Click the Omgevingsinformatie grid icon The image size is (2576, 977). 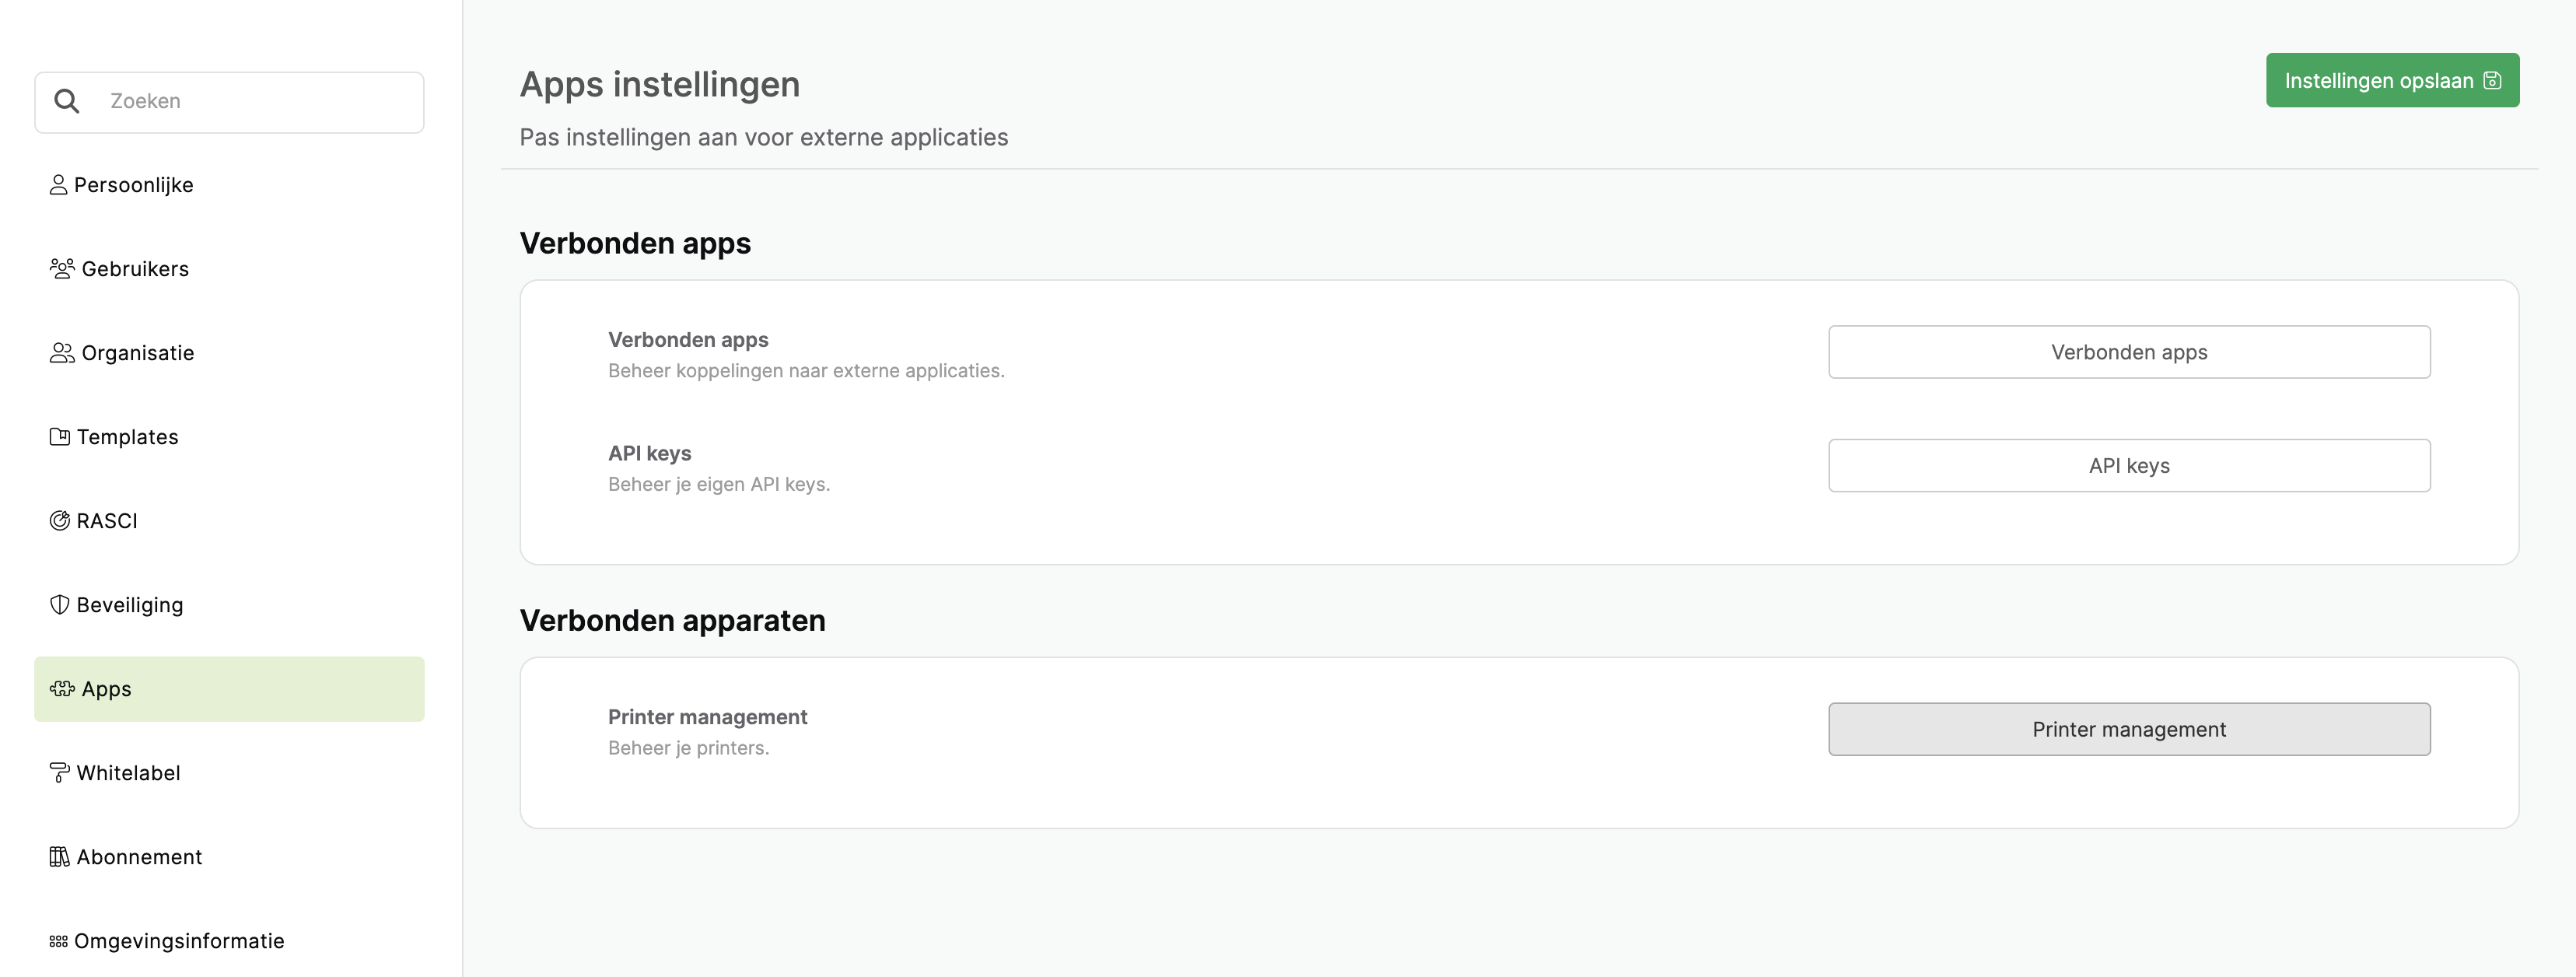pyautogui.click(x=58, y=941)
